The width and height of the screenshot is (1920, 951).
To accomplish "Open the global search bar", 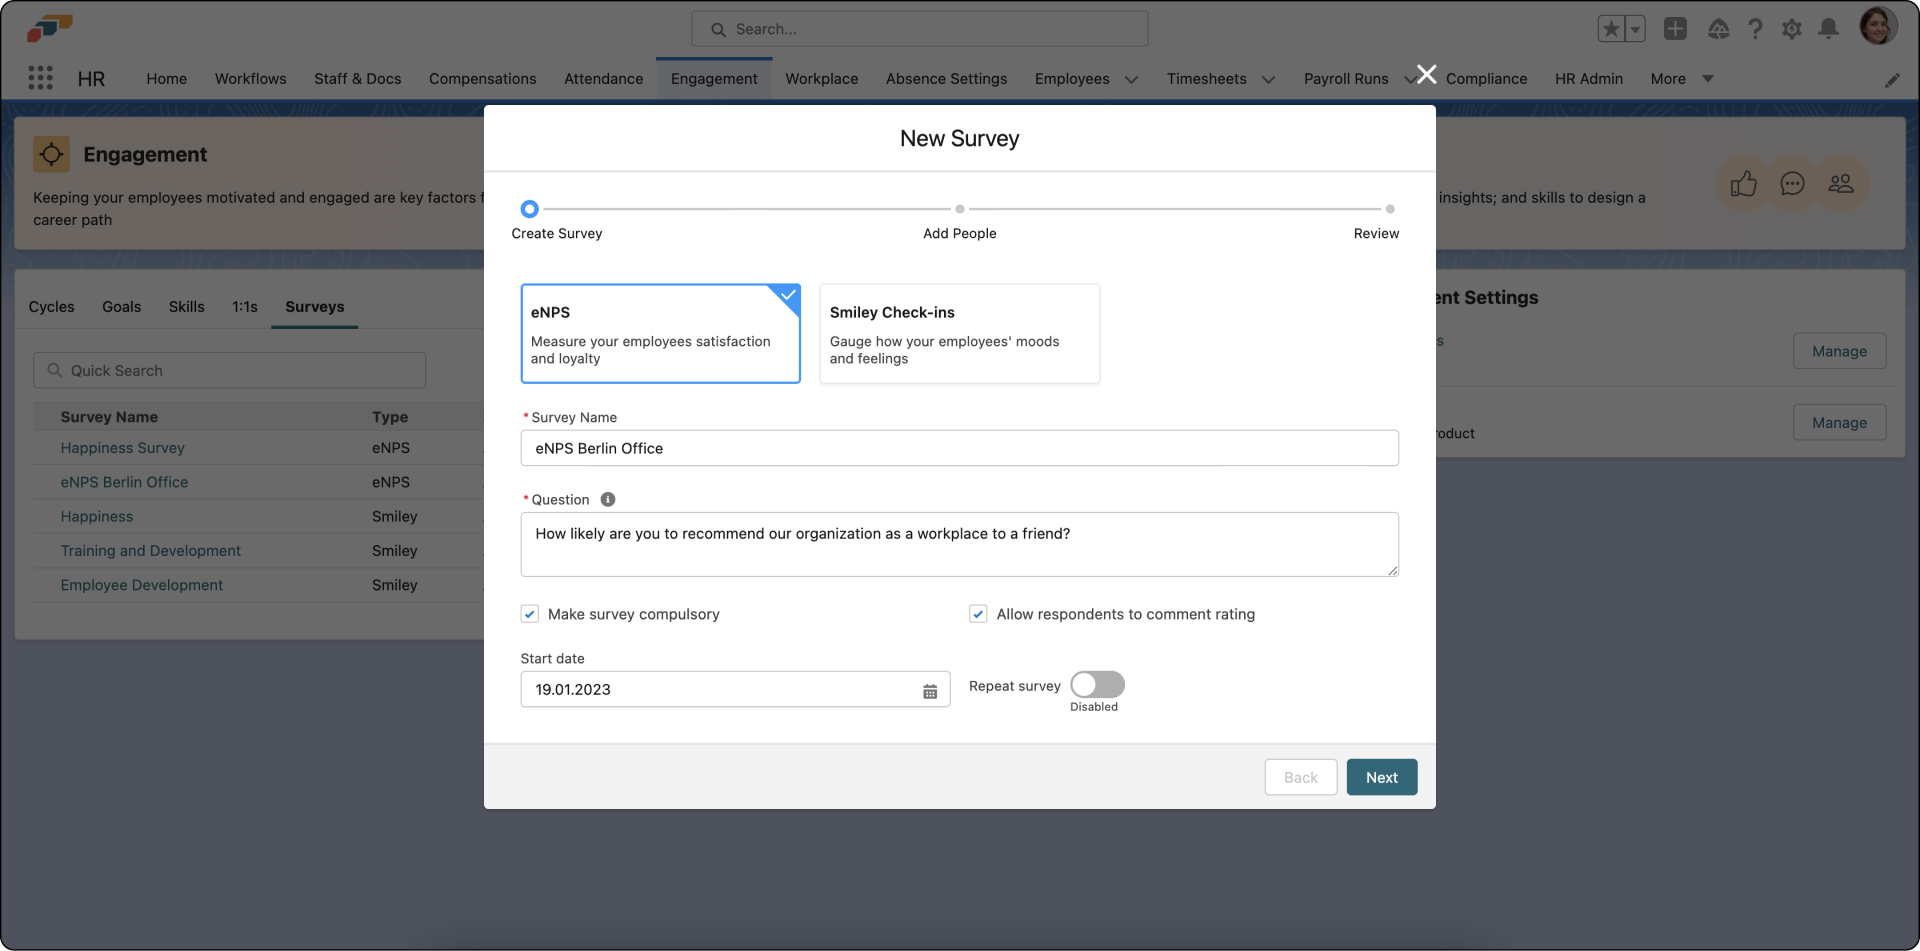I will tap(918, 28).
